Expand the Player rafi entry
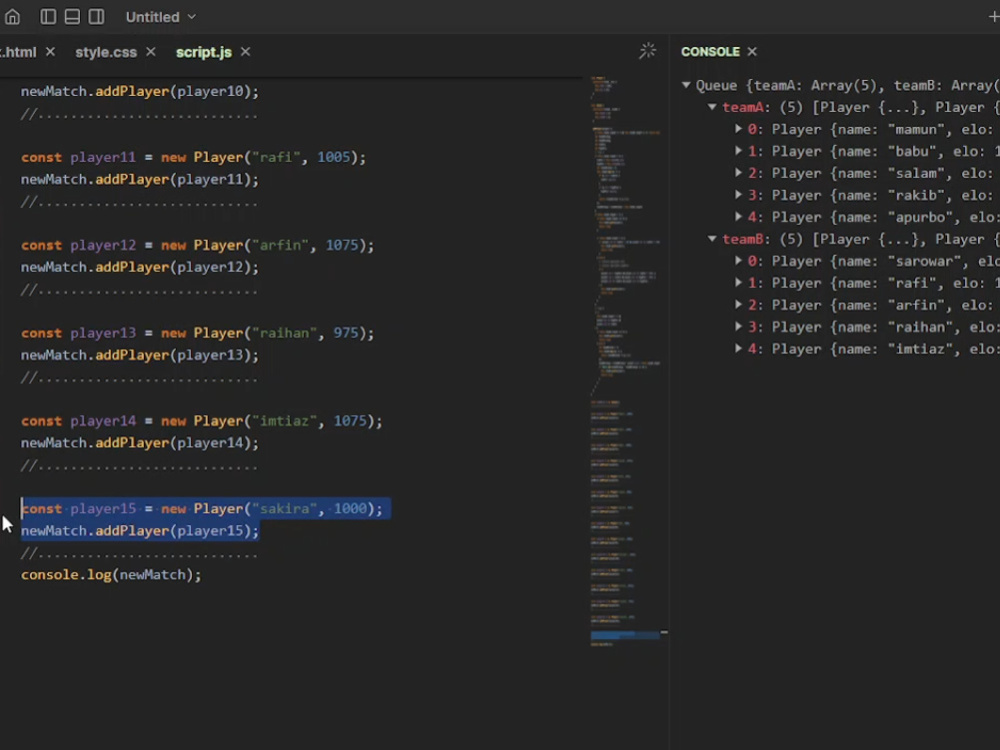This screenshot has width=1000, height=750. [738, 283]
